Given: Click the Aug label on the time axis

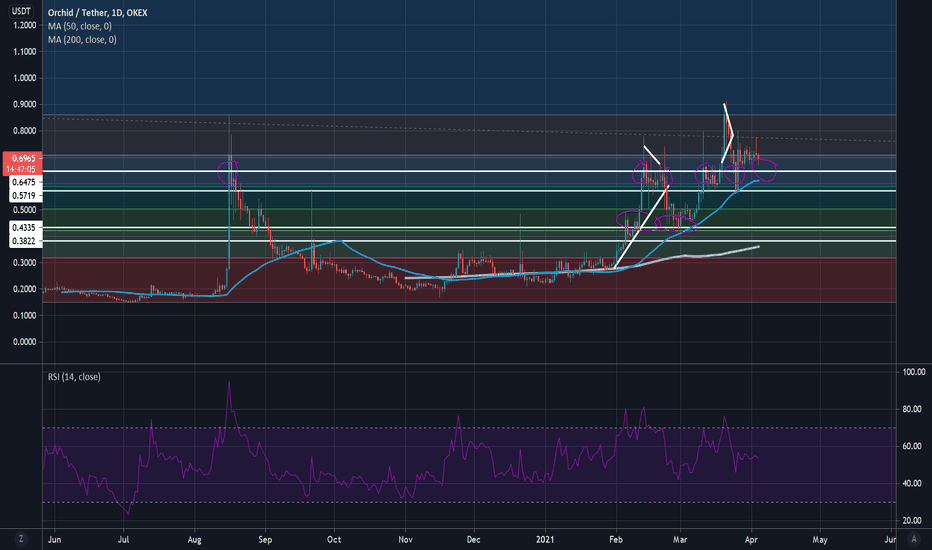Looking at the screenshot, I should click(x=194, y=540).
